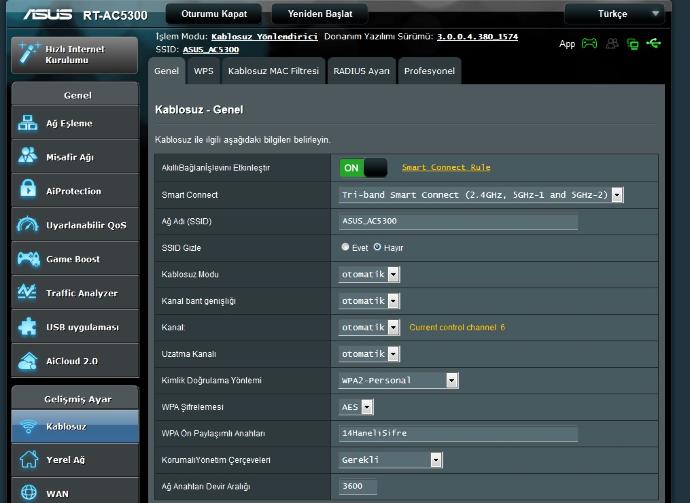Open the Kablosuz Modu dropdown
This screenshot has height=503, width=690.
click(x=369, y=274)
